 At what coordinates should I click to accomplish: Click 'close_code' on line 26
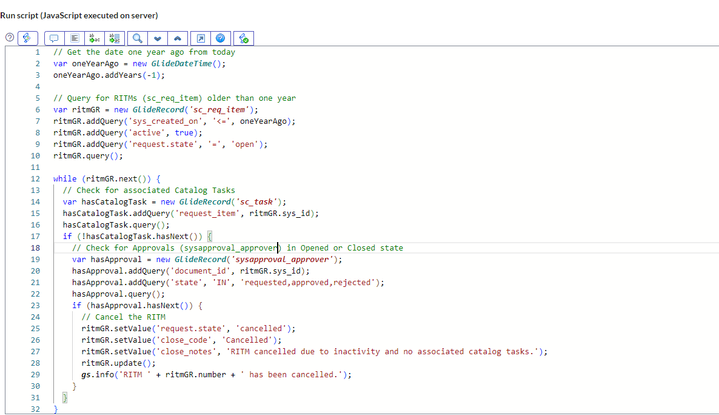coord(186,340)
